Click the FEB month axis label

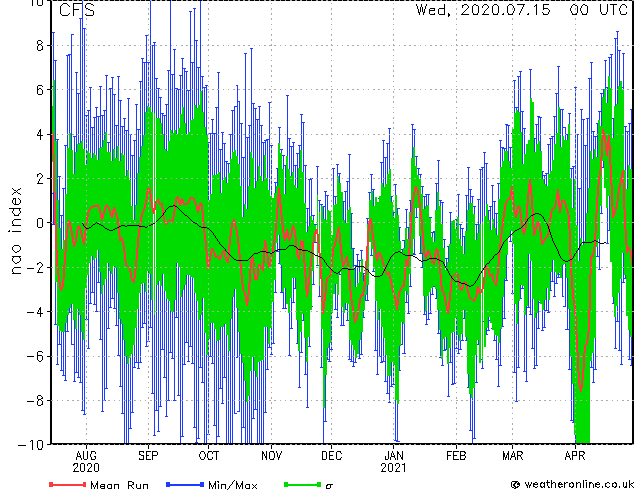point(456,456)
